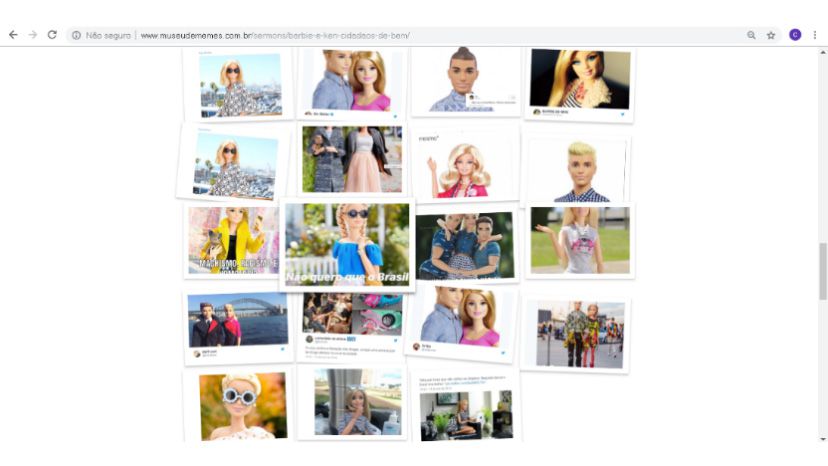Screen dimensions: 828x466
Task: Click the museudememes.com.br URL in address bar
Action: [275, 35]
